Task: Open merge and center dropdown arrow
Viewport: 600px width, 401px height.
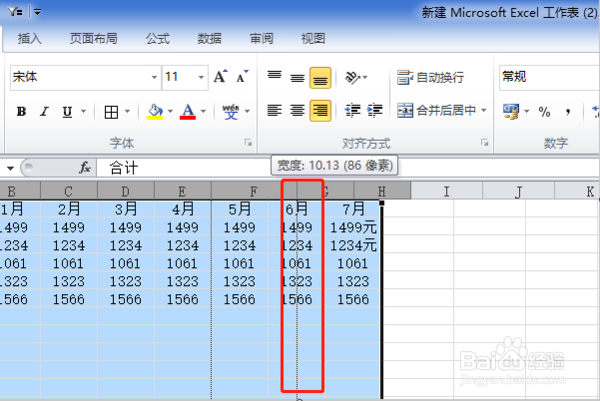Action: tap(484, 111)
